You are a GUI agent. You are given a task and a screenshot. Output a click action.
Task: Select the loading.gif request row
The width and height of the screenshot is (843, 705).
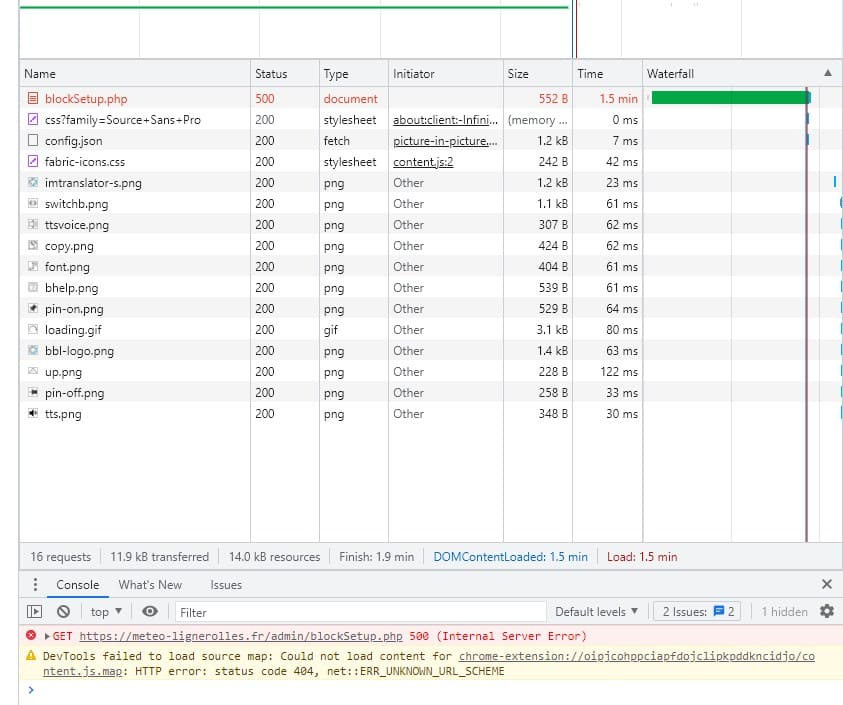(x=430, y=329)
